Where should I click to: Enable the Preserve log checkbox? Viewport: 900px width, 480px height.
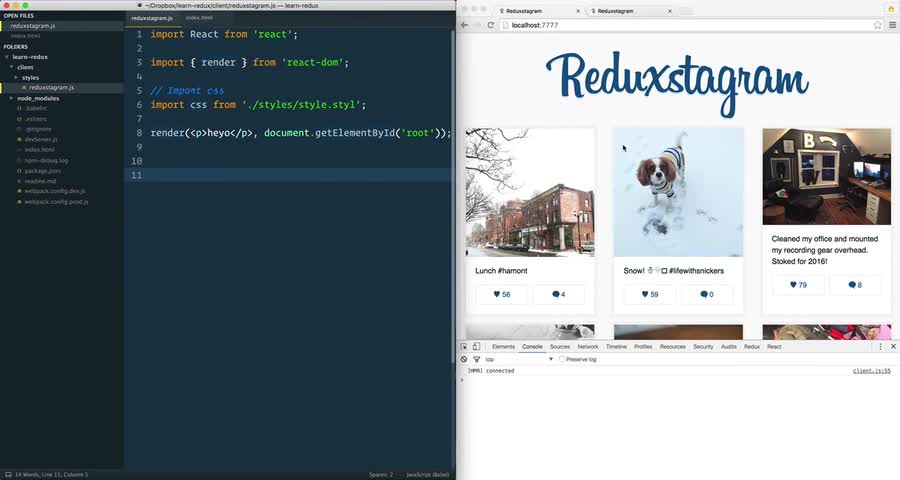561,359
